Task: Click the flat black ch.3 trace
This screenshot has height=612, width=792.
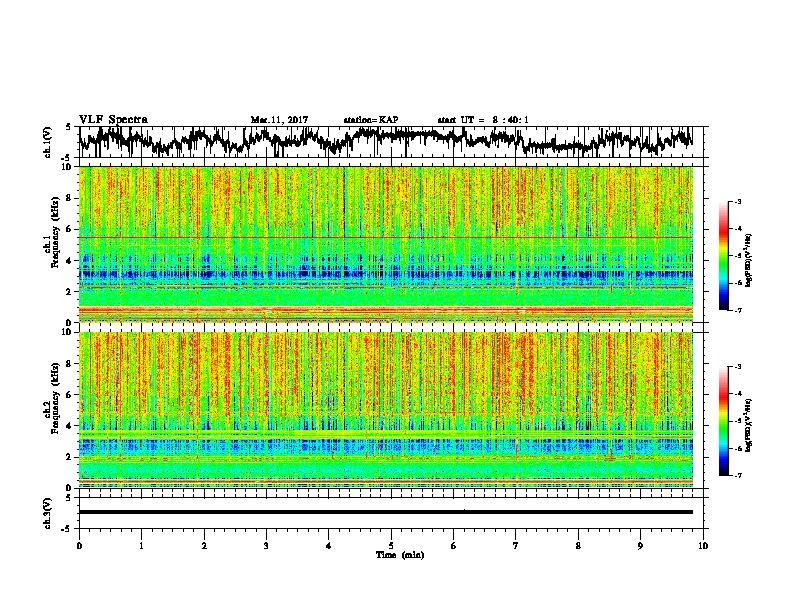Action: [x=385, y=512]
